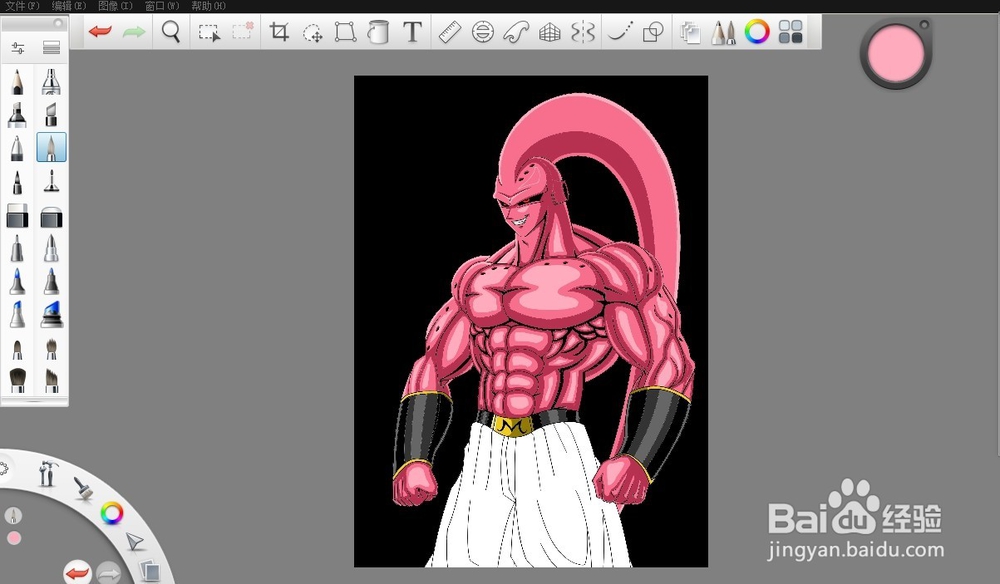Screen dimensions: 1000x584
Task: Select the blue sharpen tip brush
Action: 17,315
